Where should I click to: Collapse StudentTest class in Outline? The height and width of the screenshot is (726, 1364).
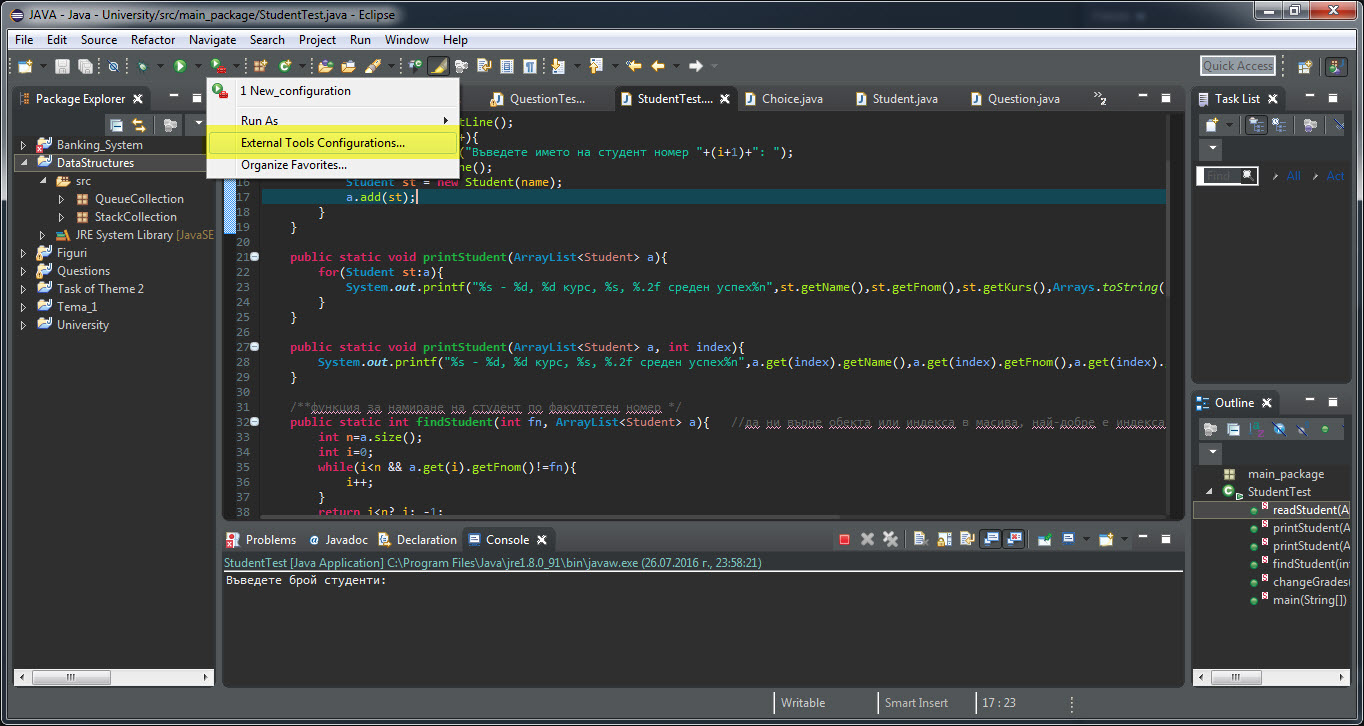coord(1209,492)
